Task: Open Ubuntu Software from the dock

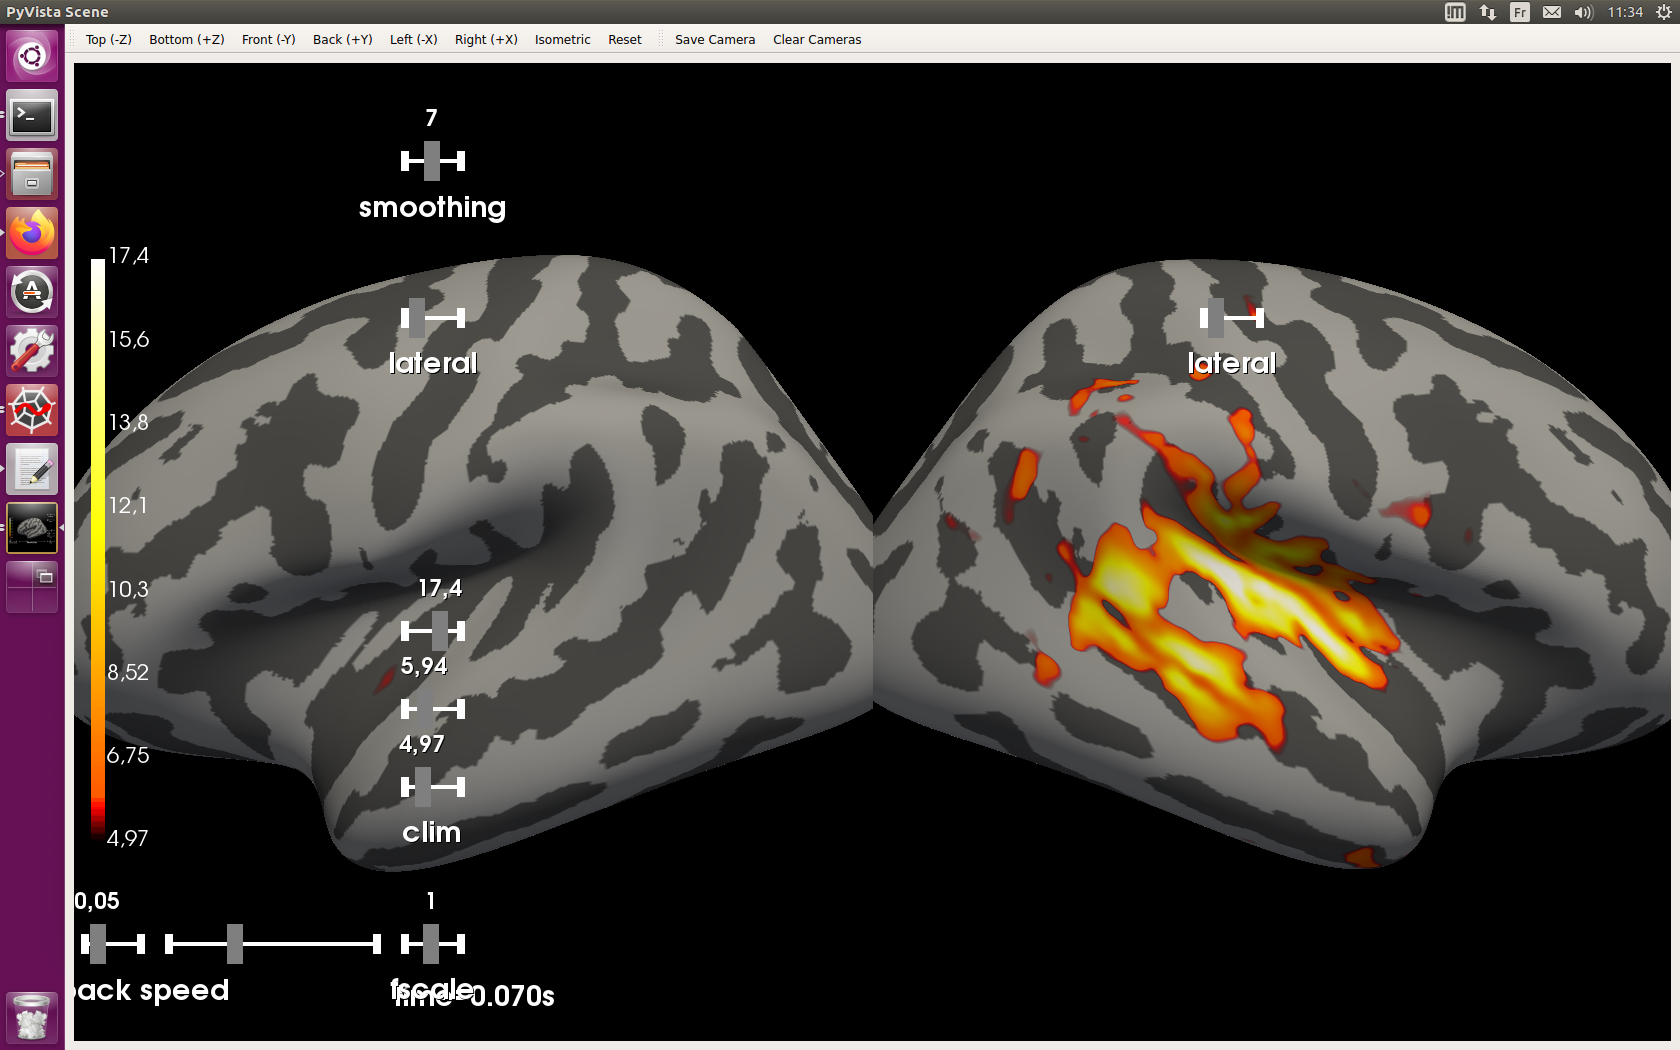Action: (31, 291)
